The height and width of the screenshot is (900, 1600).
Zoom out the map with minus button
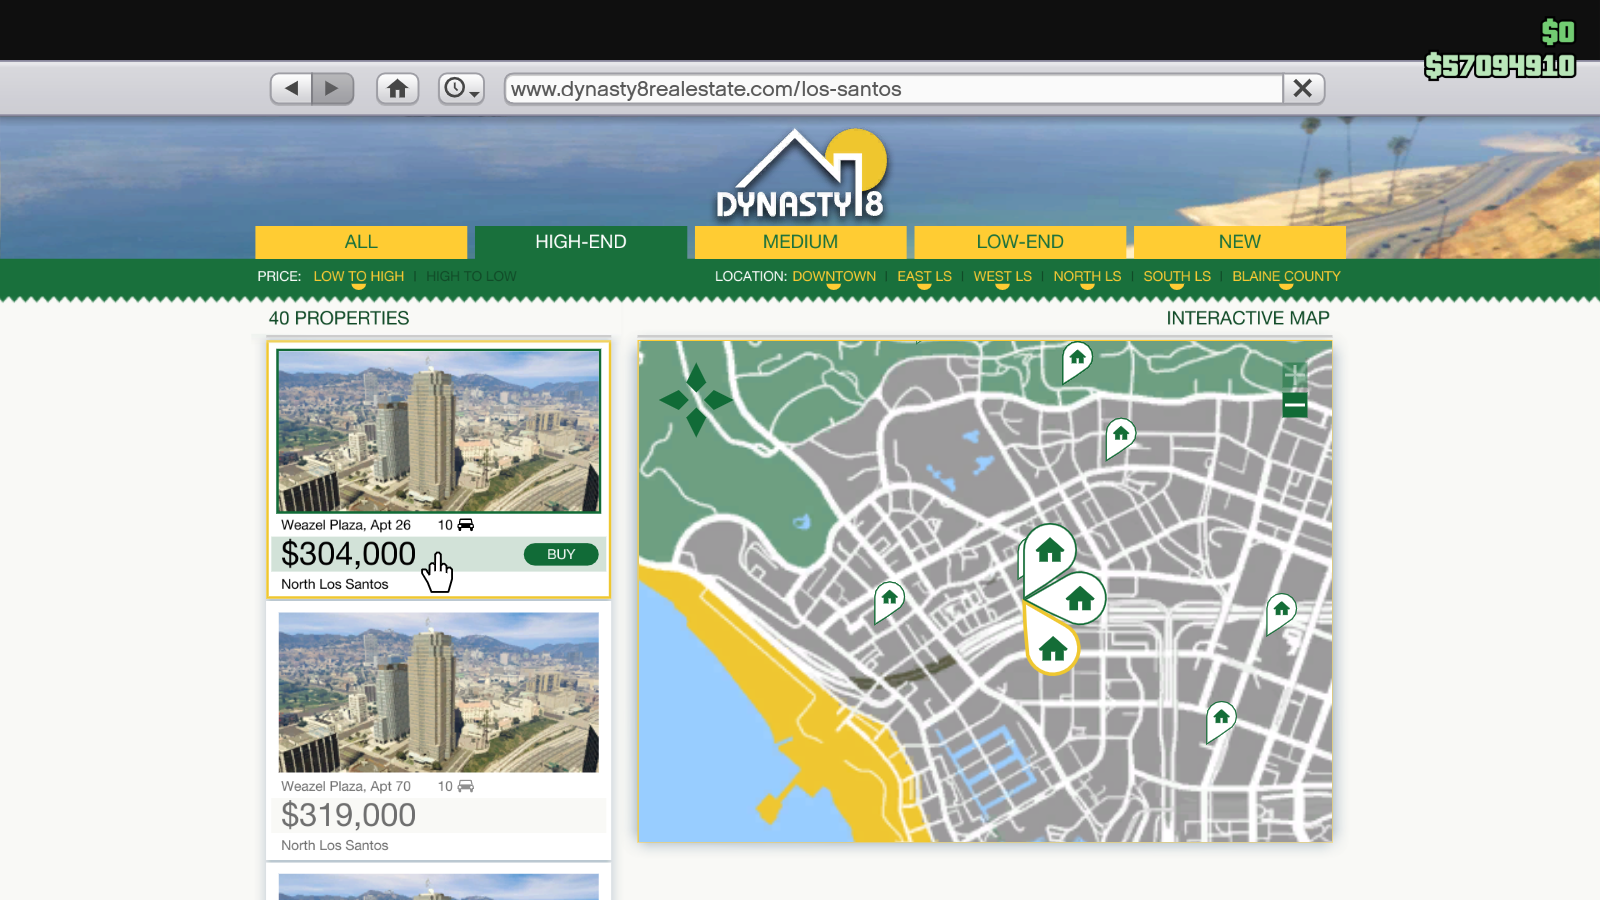1295,405
